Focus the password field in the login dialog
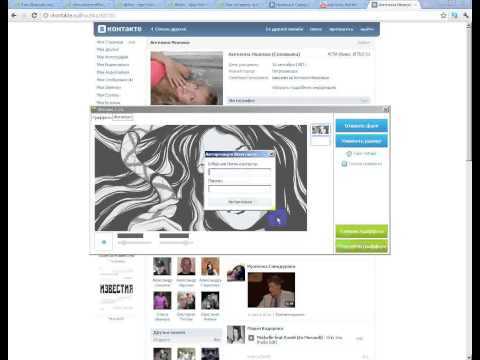Image resolution: width=480 pixels, height=360 pixels. click(x=240, y=188)
